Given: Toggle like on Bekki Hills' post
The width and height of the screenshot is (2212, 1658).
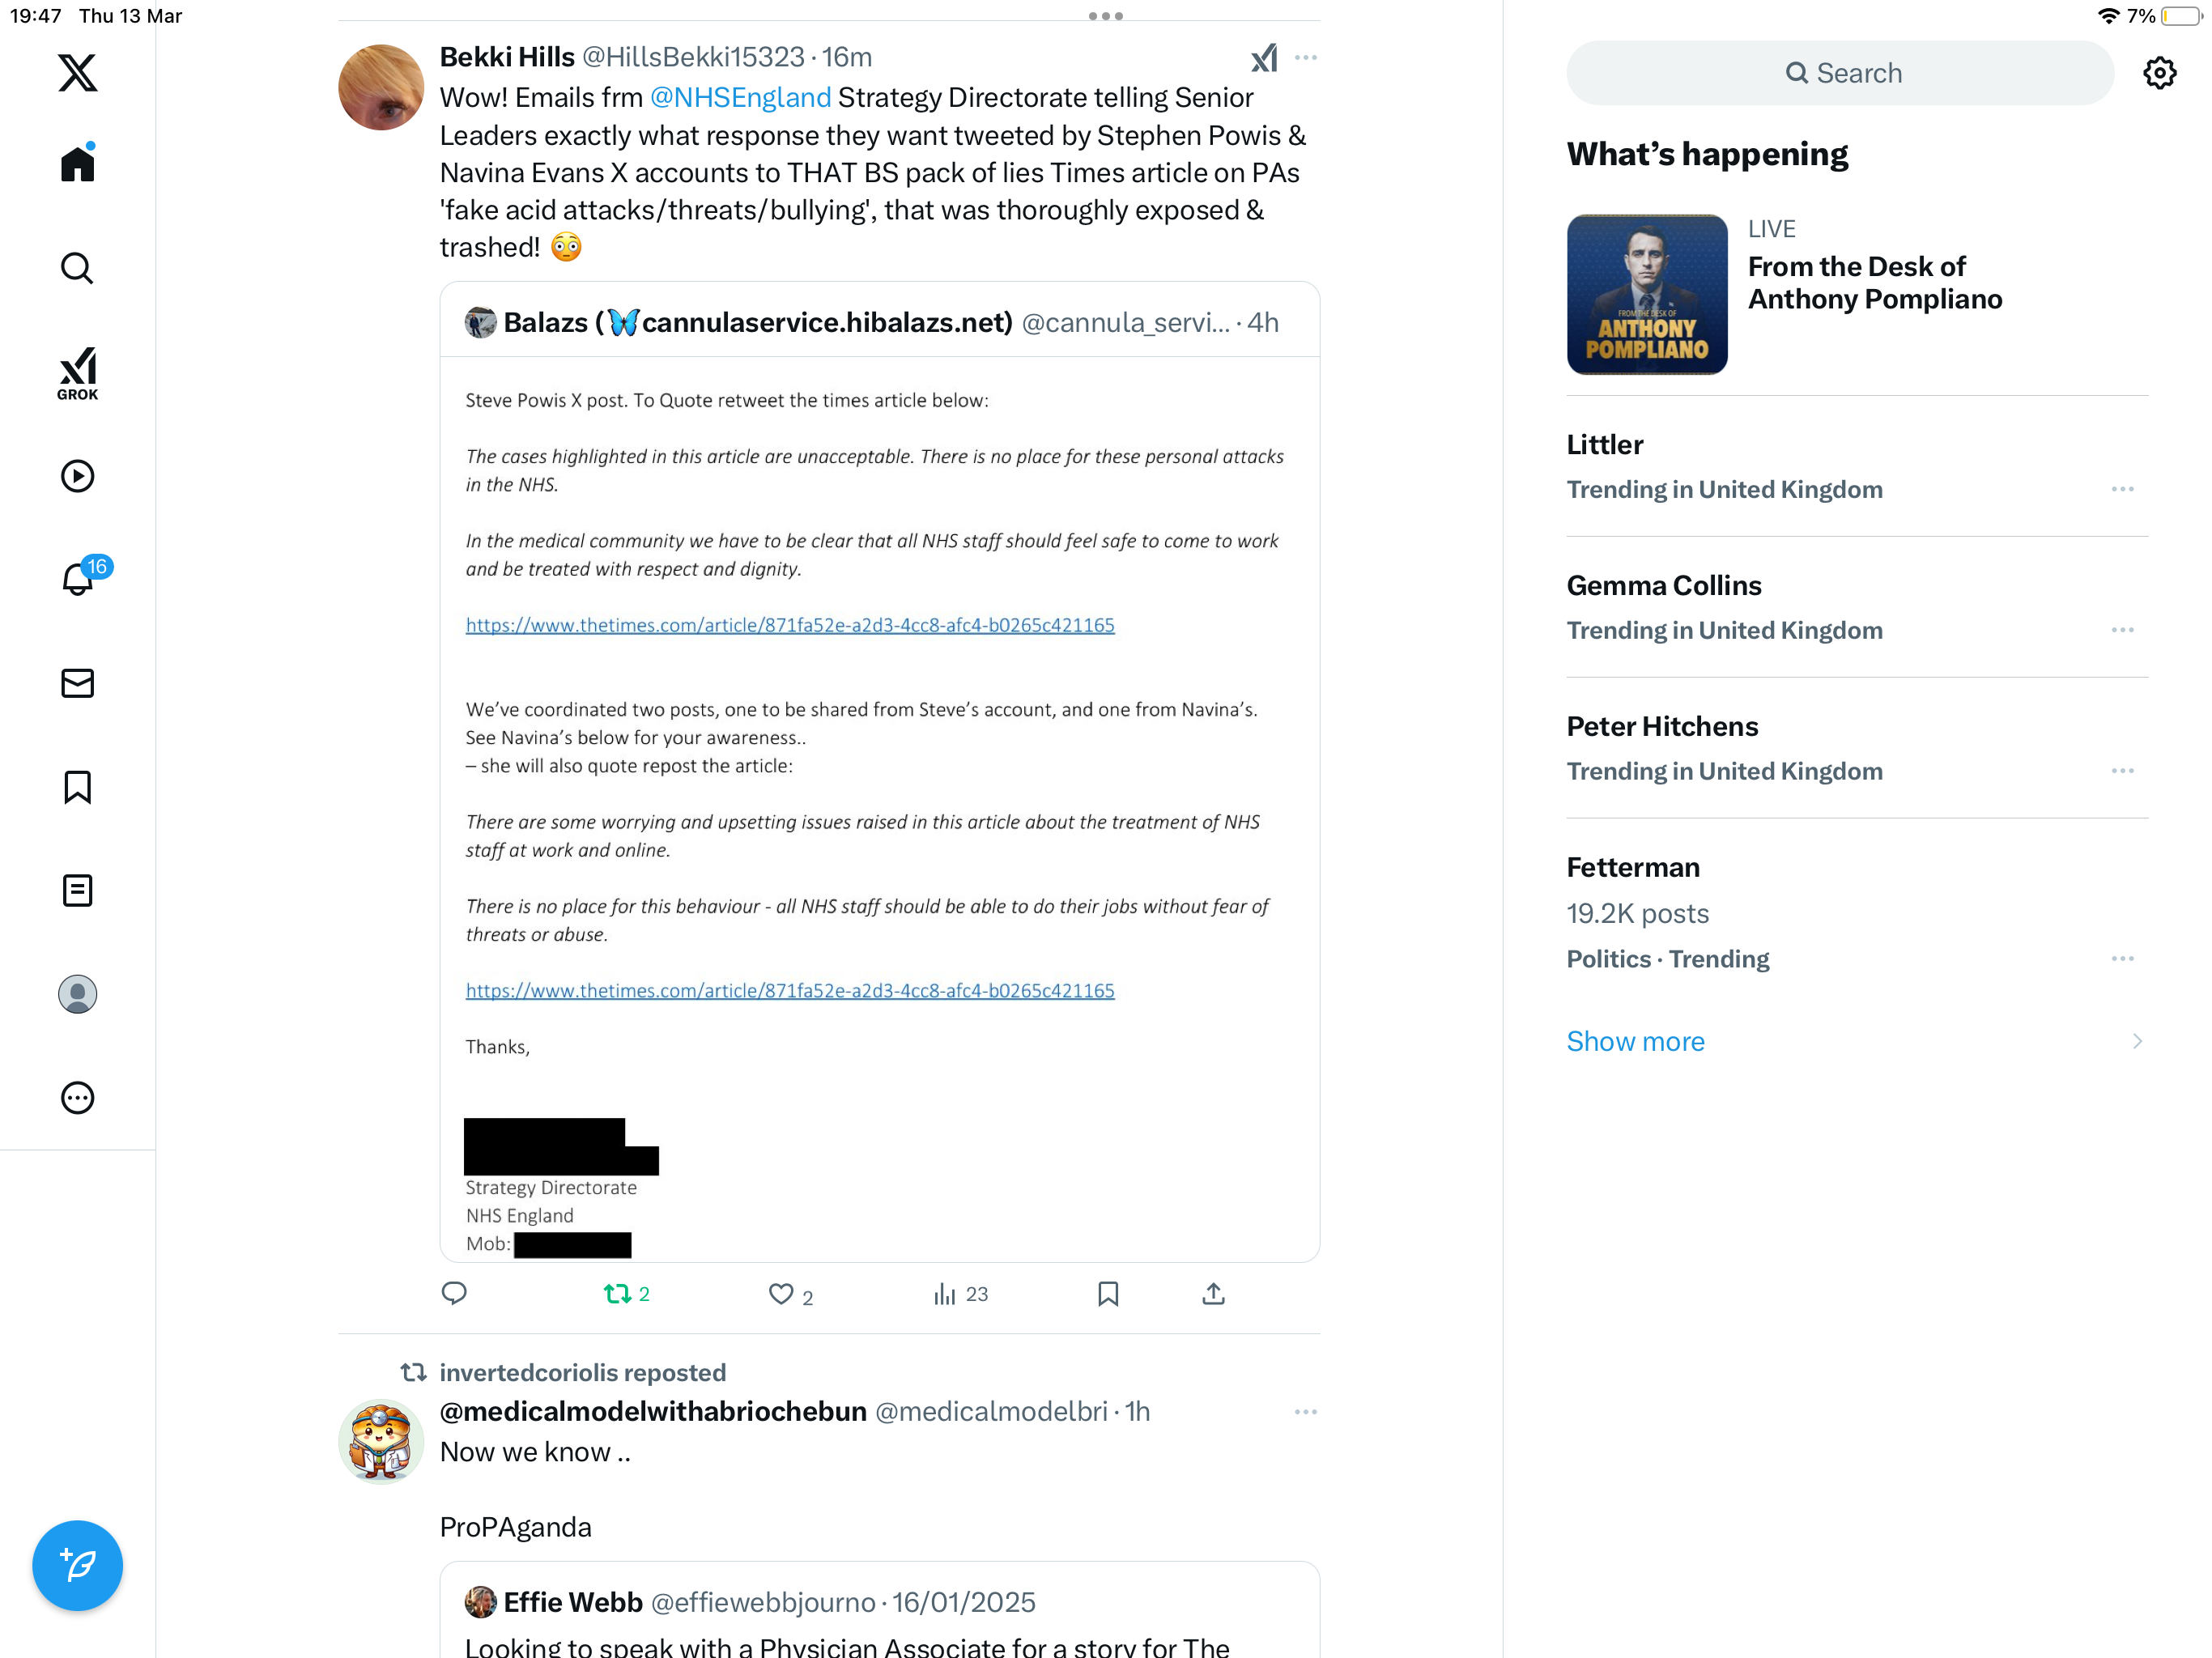Looking at the screenshot, I should click(x=790, y=1295).
